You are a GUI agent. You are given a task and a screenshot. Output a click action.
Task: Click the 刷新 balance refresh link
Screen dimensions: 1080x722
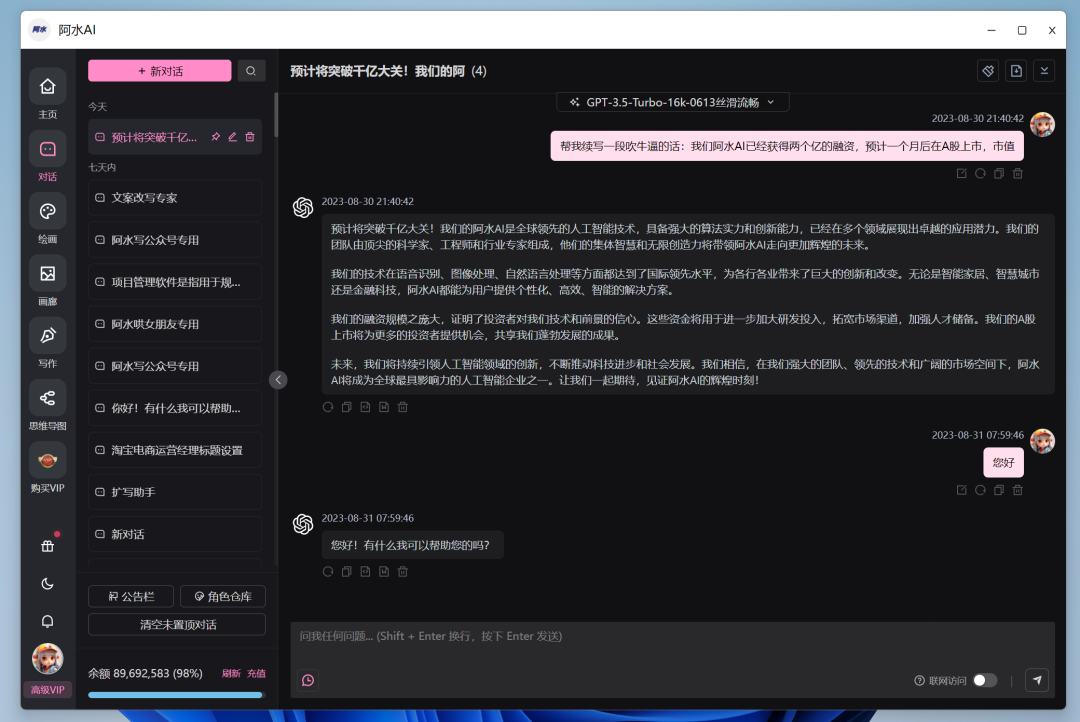click(x=231, y=674)
